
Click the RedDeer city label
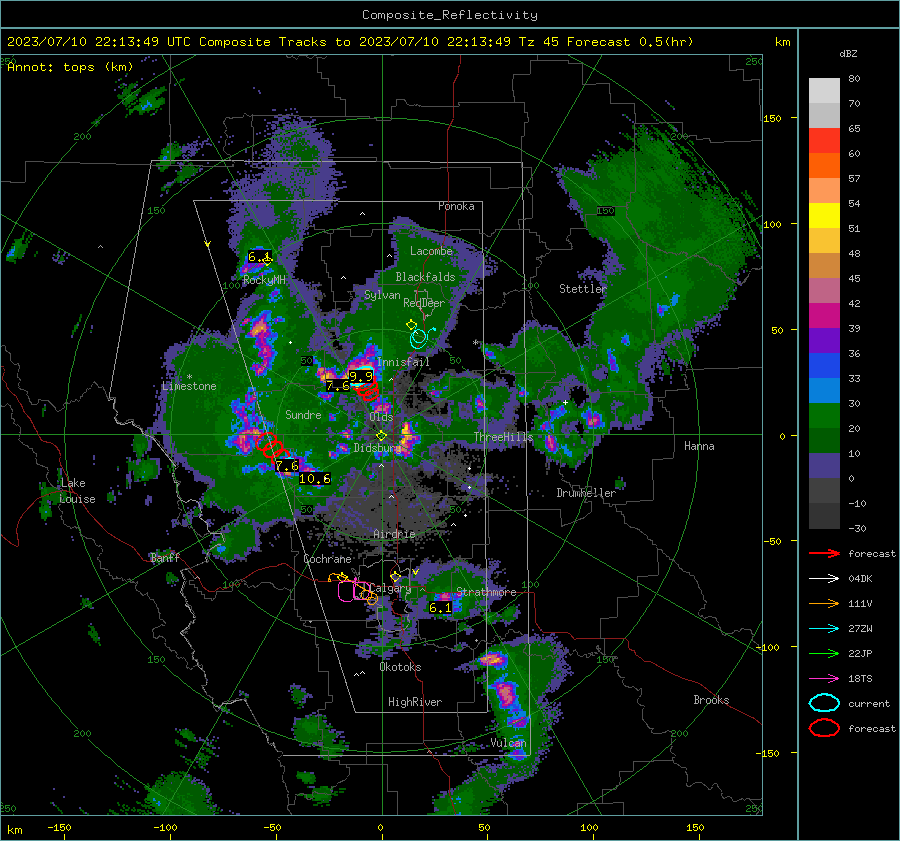click(x=424, y=303)
